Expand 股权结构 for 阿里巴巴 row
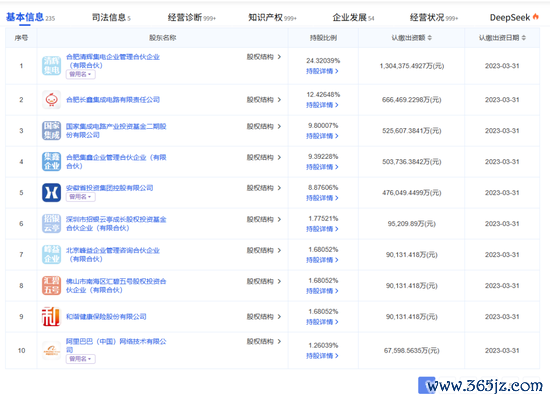The height and width of the screenshot is (401, 550). [264, 341]
